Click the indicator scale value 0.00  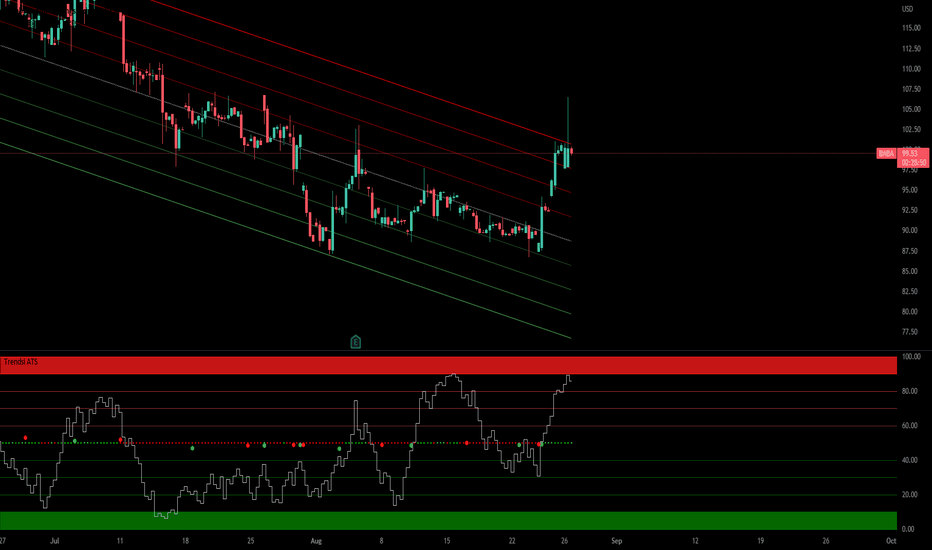(x=908, y=529)
